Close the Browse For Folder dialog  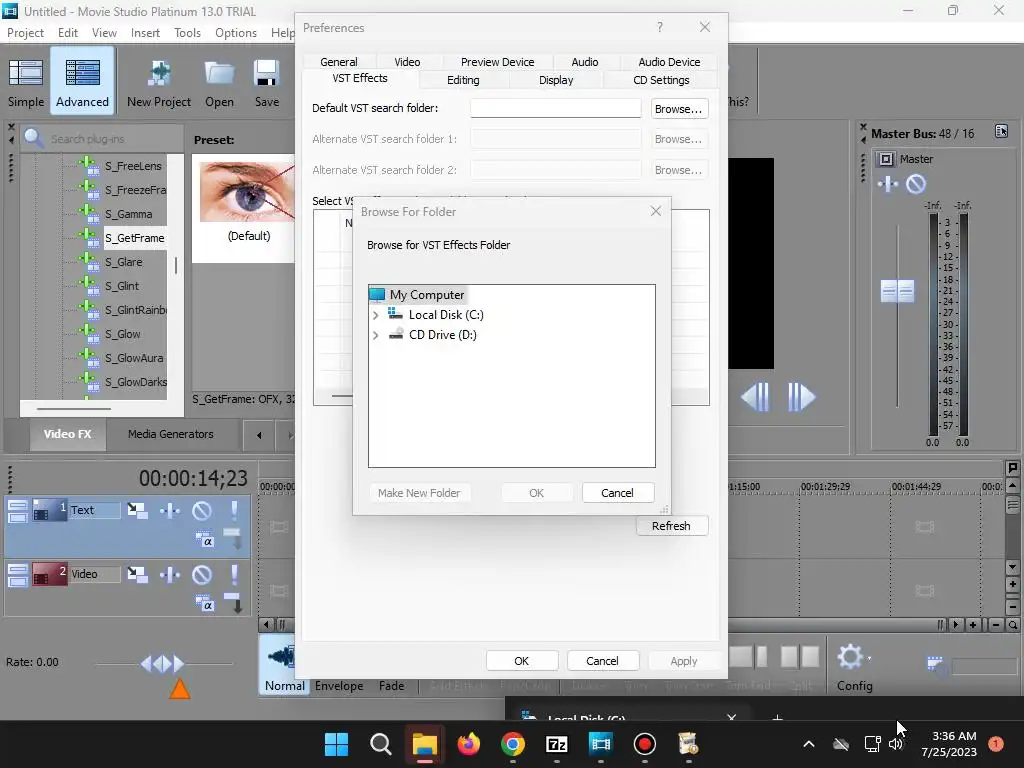(x=656, y=211)
